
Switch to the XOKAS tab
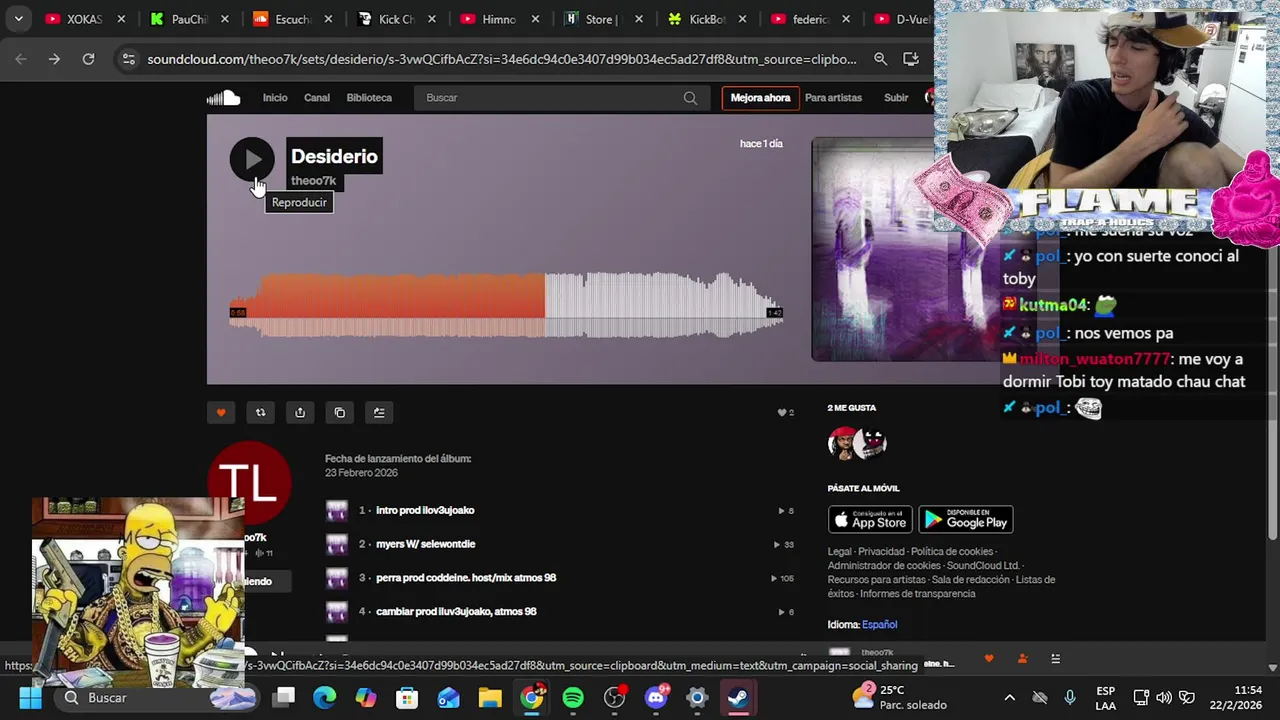pyautogui.click(x=85, y=19)
